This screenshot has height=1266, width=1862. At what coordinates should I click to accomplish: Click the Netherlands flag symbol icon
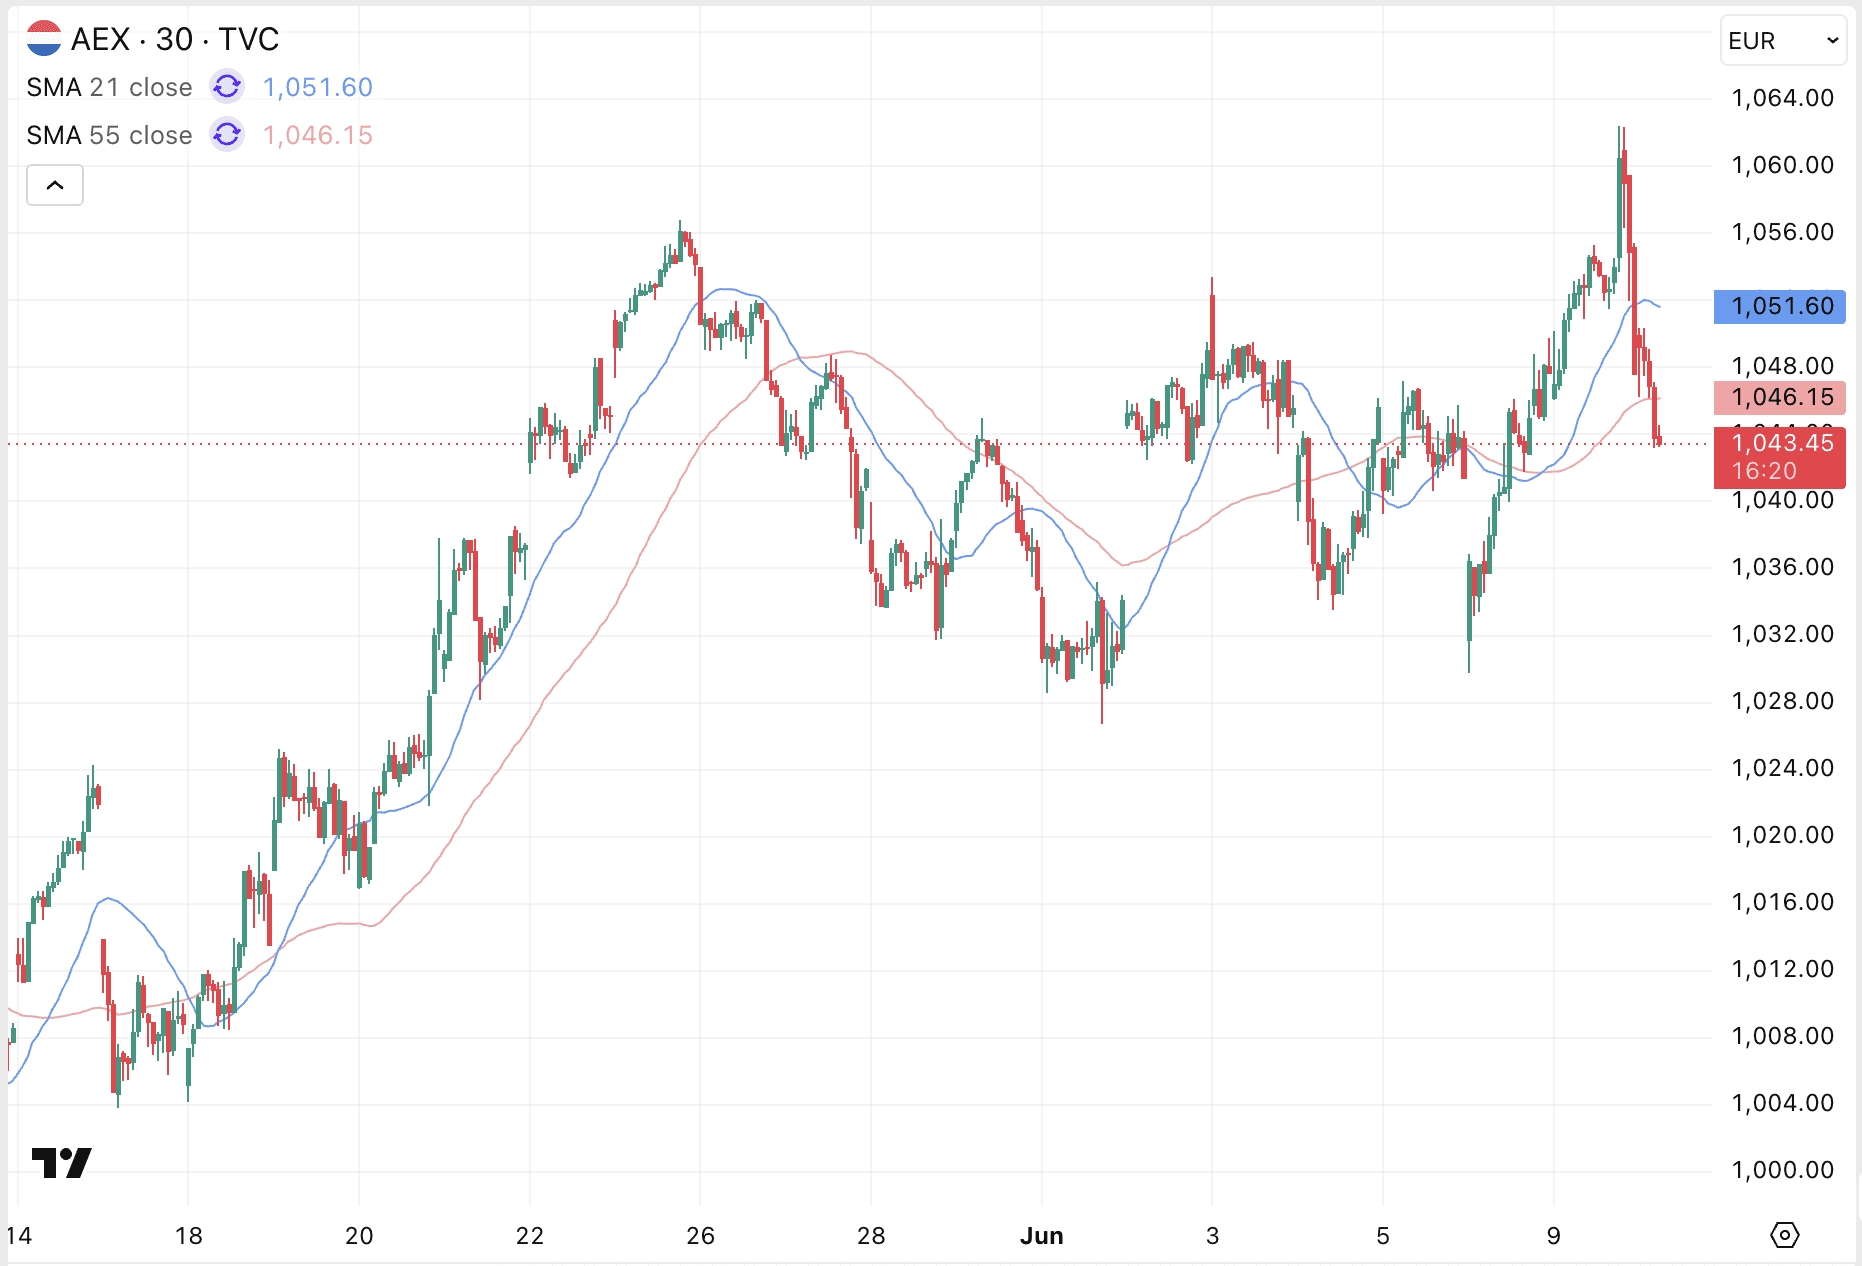[44, 39]
